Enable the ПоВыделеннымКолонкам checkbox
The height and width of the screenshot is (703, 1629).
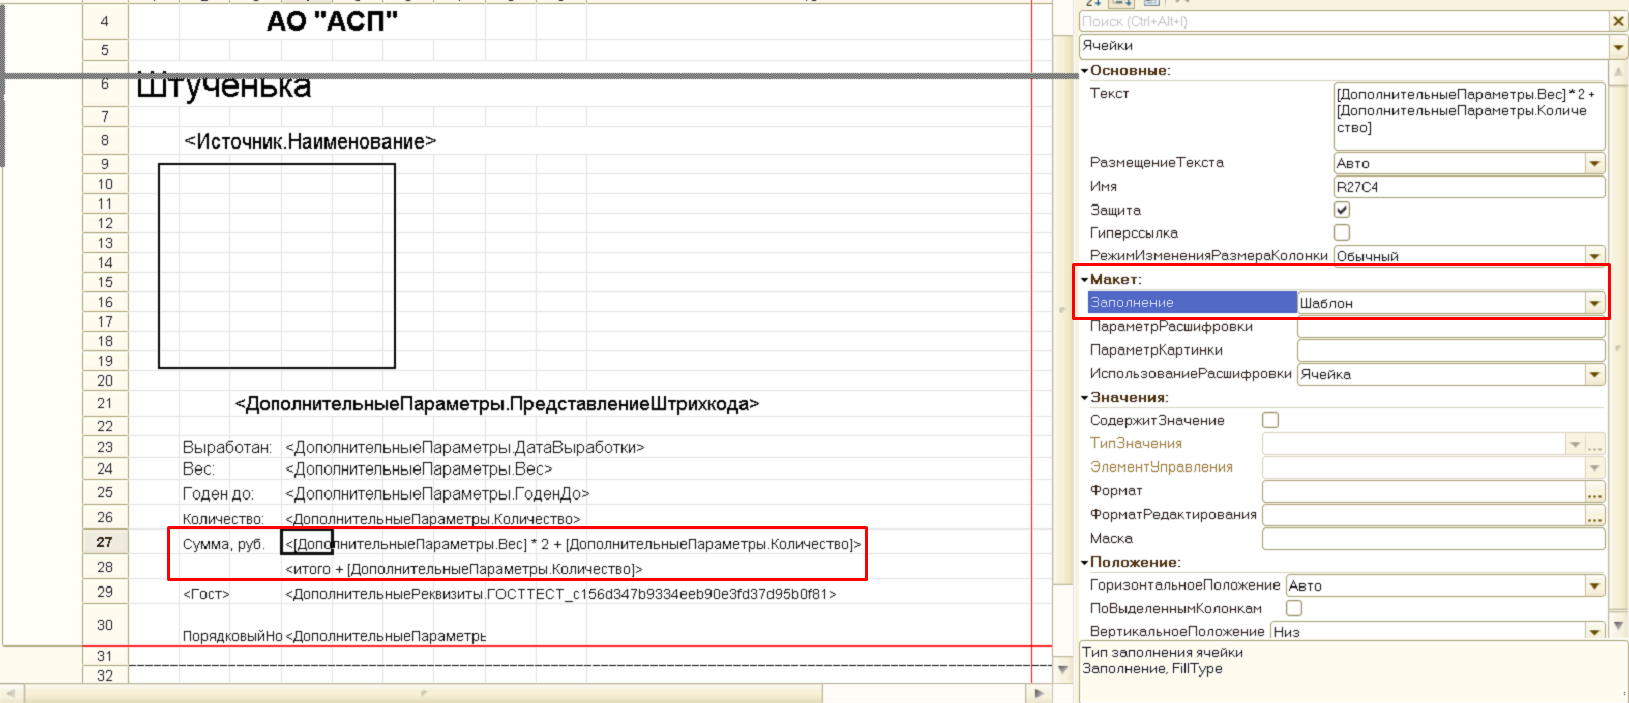click(x=1294, y=608)
